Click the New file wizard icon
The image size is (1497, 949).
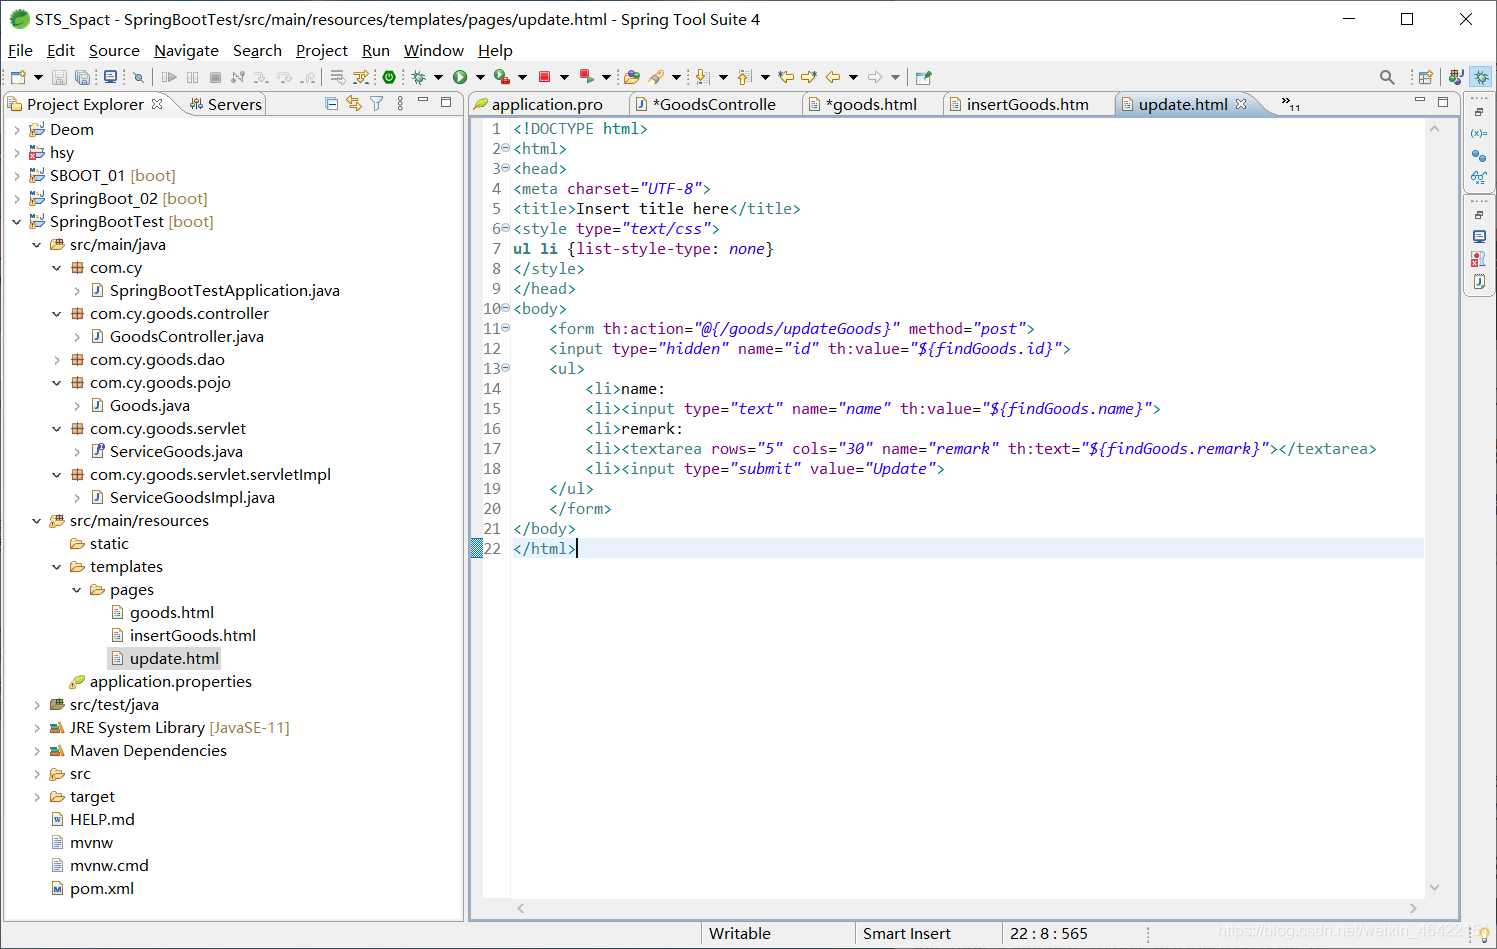18,77
